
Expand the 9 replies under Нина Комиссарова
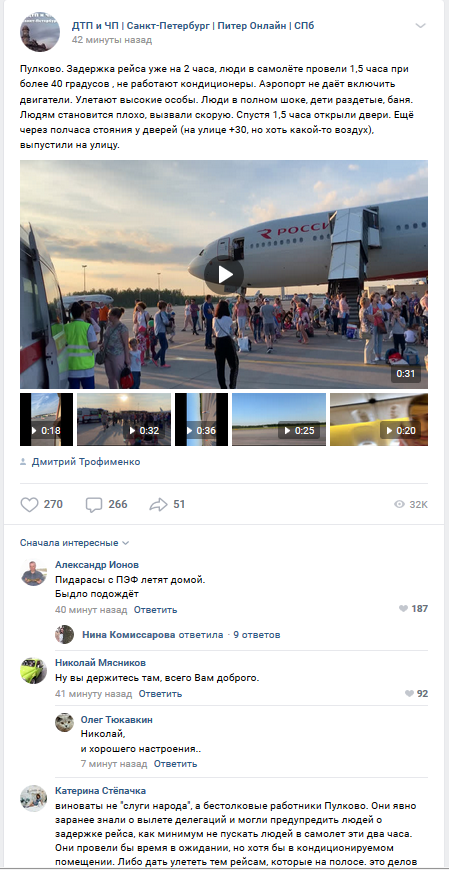(257, 635)
